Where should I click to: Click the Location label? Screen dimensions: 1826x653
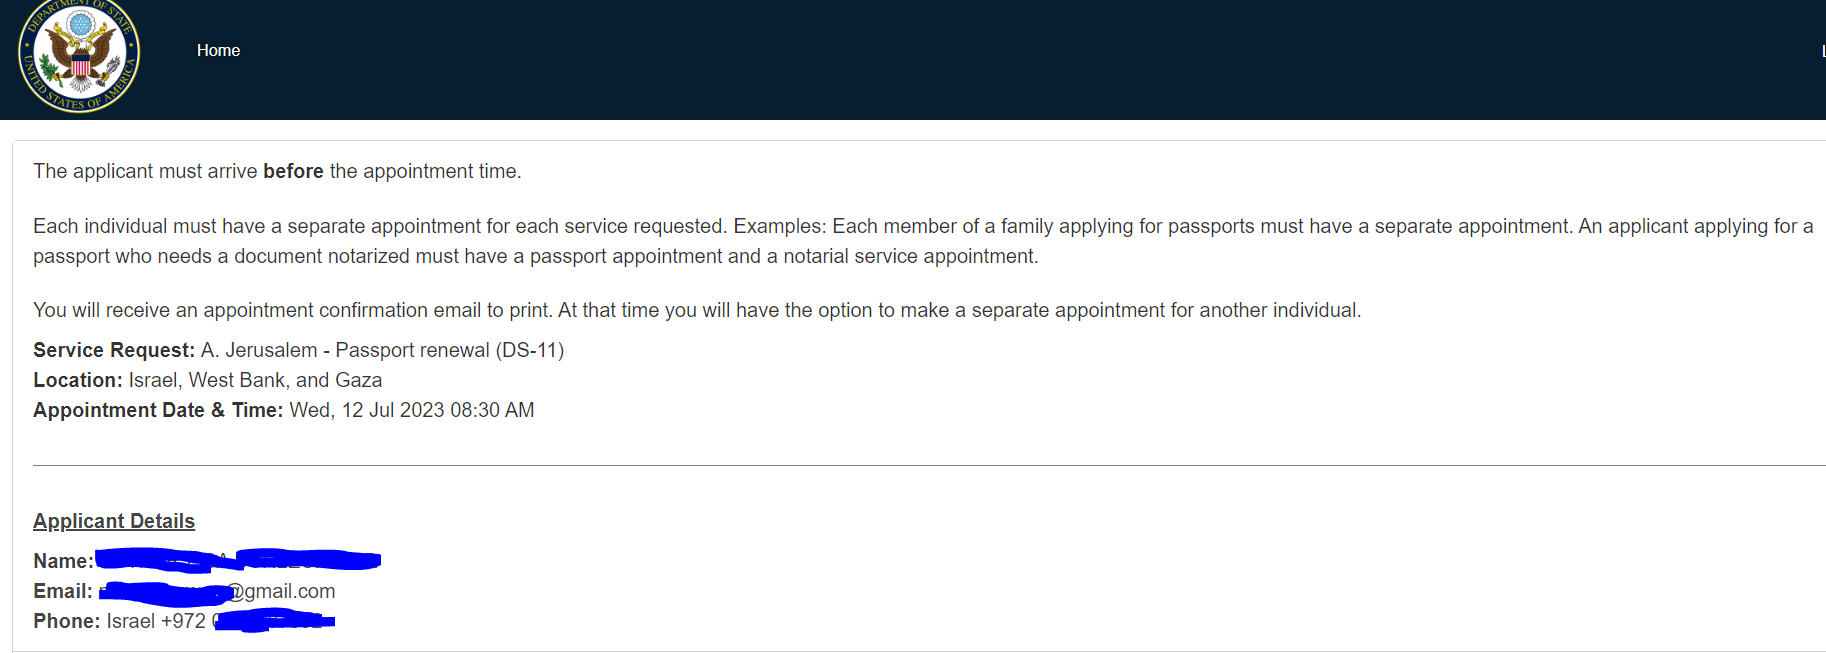pos(77,380)
